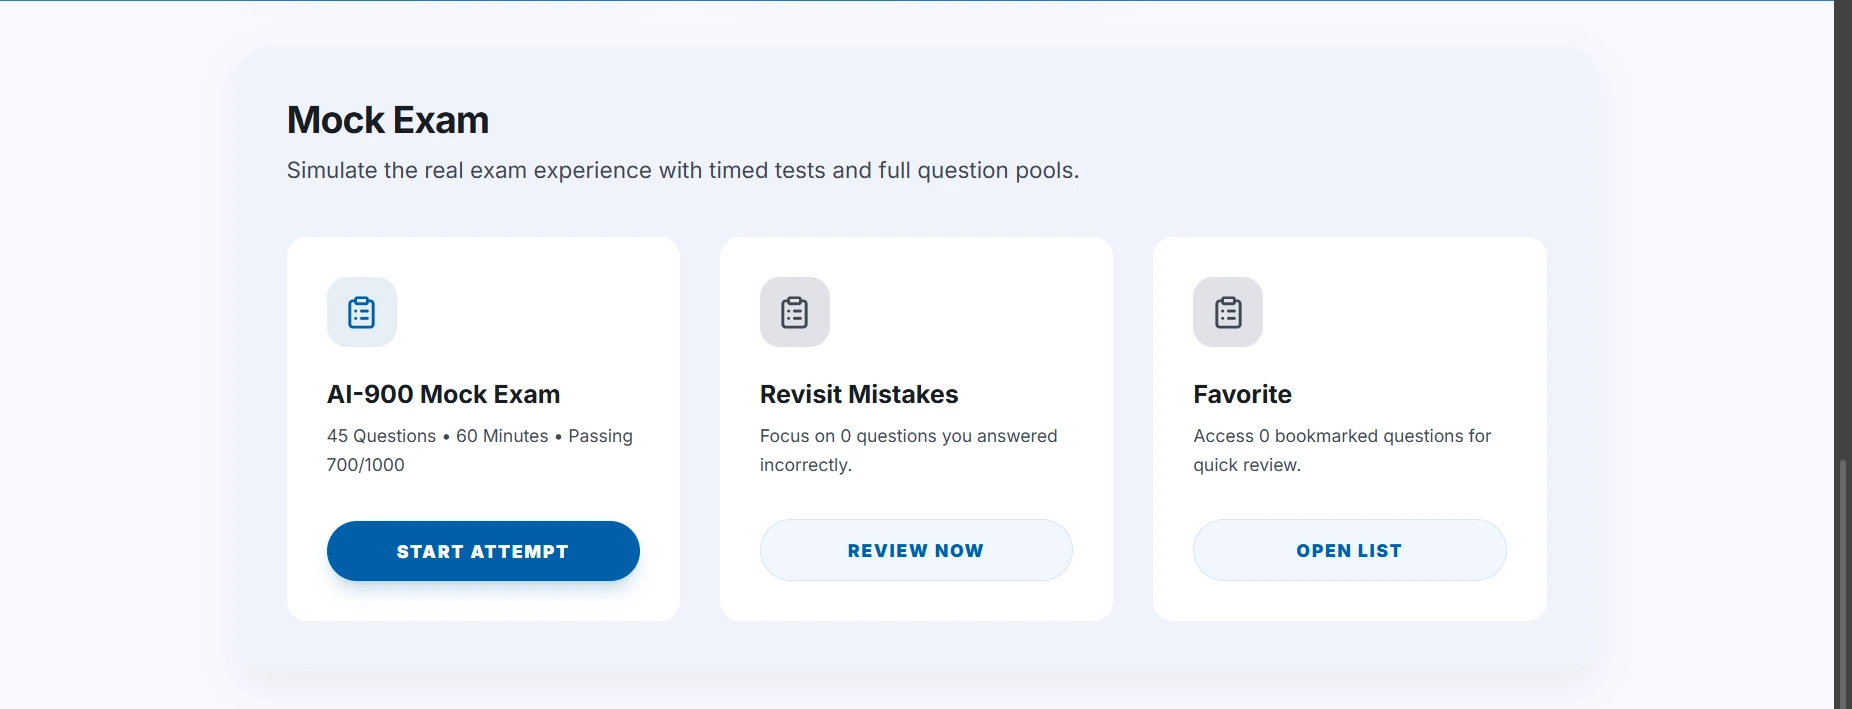Click the word 'incorrectly.' in Revisit Mistakes
Image resolution: width=1852 pixels, height=709 pixels.
[x=806, y=465]
